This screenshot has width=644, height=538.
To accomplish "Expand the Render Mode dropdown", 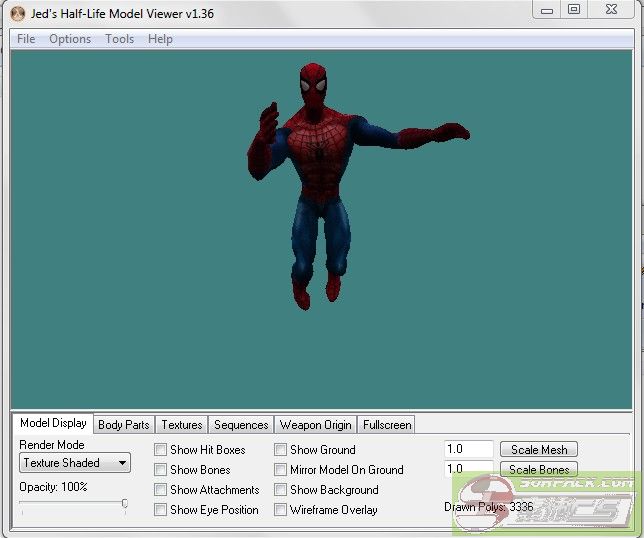I will [75, 463].
